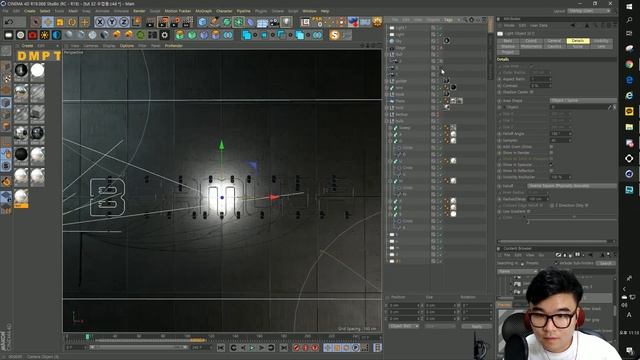Viewport: 640px width, 360px height.
Task: Go to end of animation
Action: tap(284, 348)
